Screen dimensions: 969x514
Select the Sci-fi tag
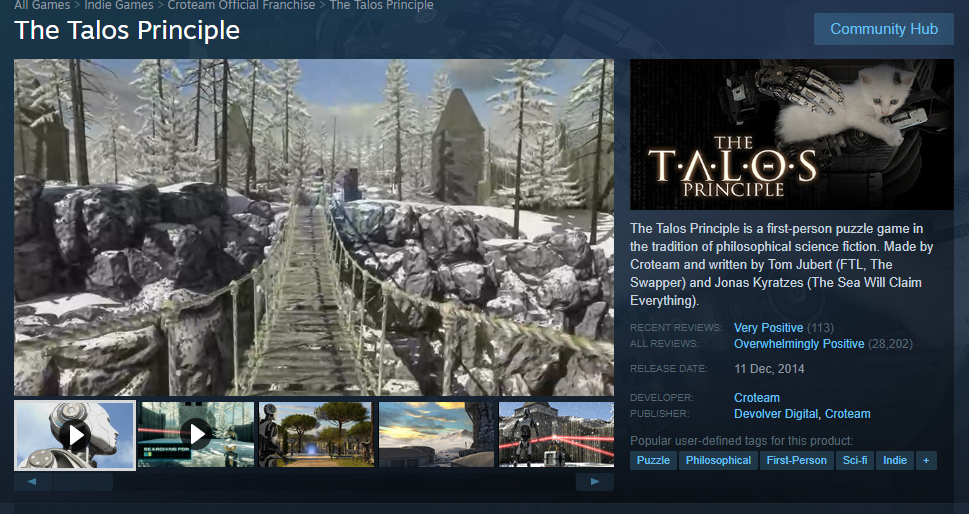(855, 460)
